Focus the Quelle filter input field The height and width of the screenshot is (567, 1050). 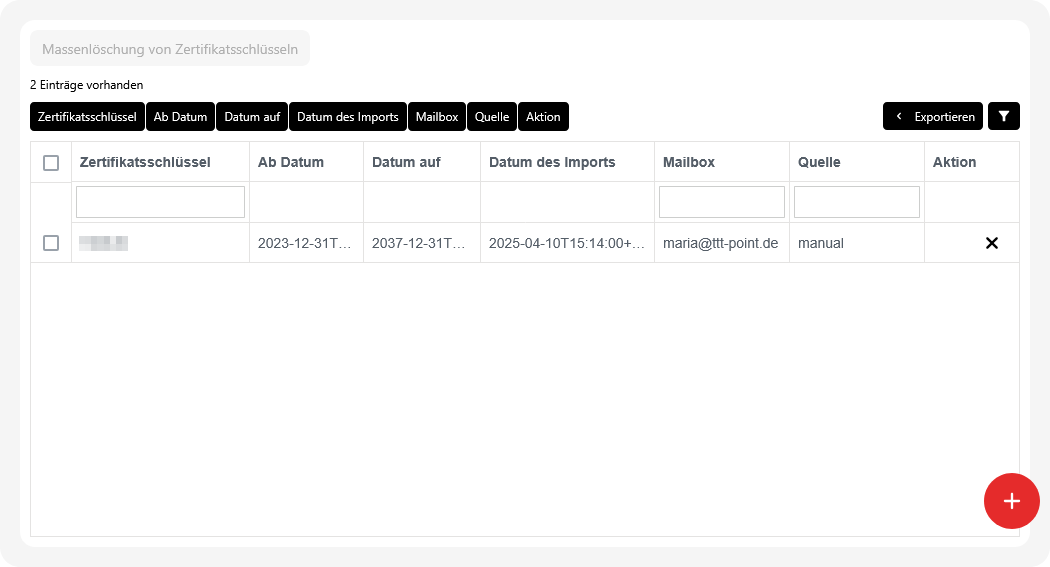point(856,202)
